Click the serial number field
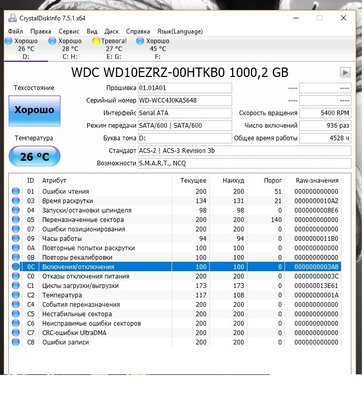The image size is (364, 400). [185, 100]
